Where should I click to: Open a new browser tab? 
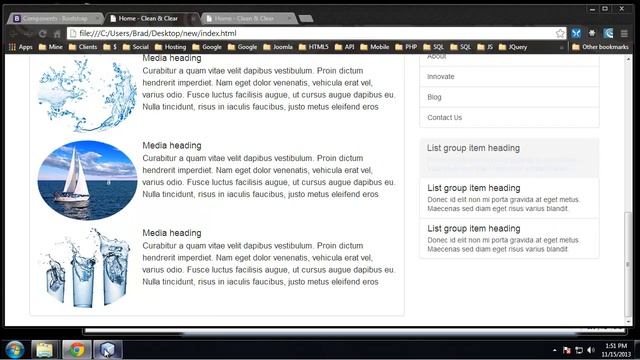[x=306, y=18]
